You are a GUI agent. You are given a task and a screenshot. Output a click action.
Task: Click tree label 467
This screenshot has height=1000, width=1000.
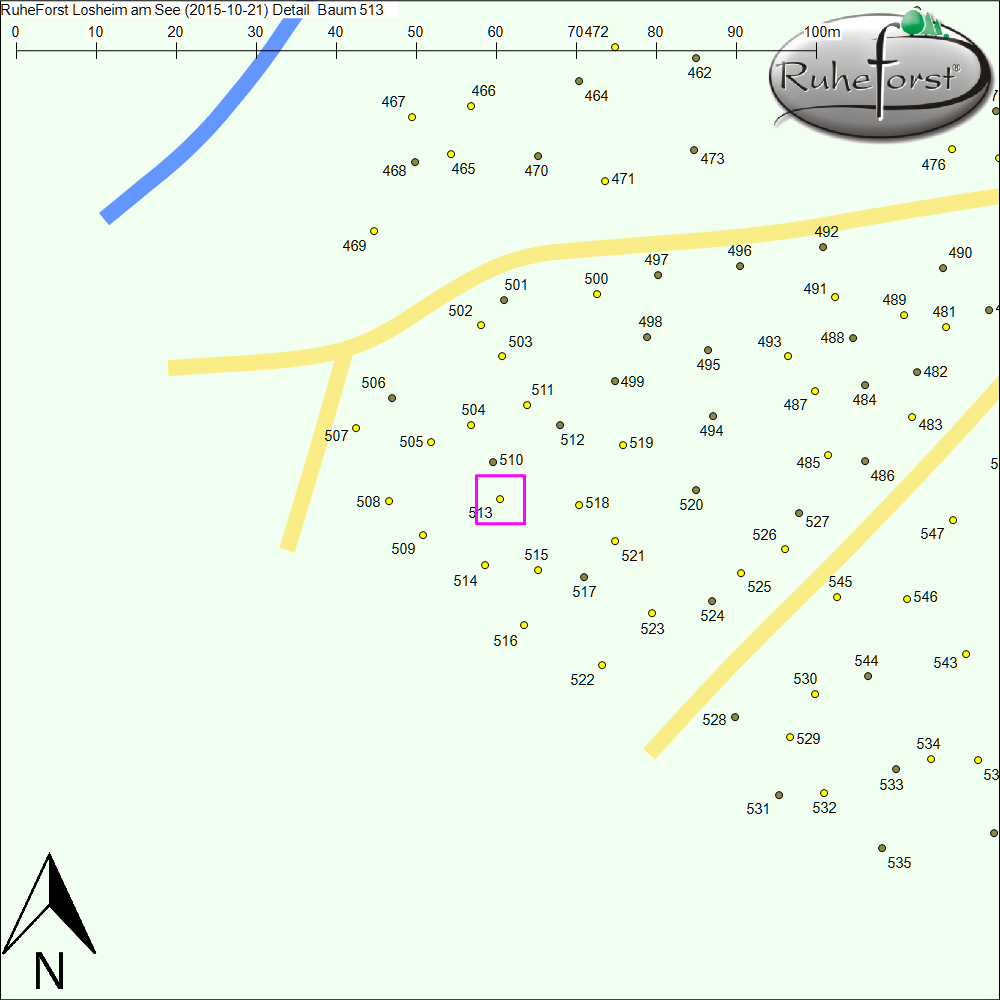tap(393, 102)
